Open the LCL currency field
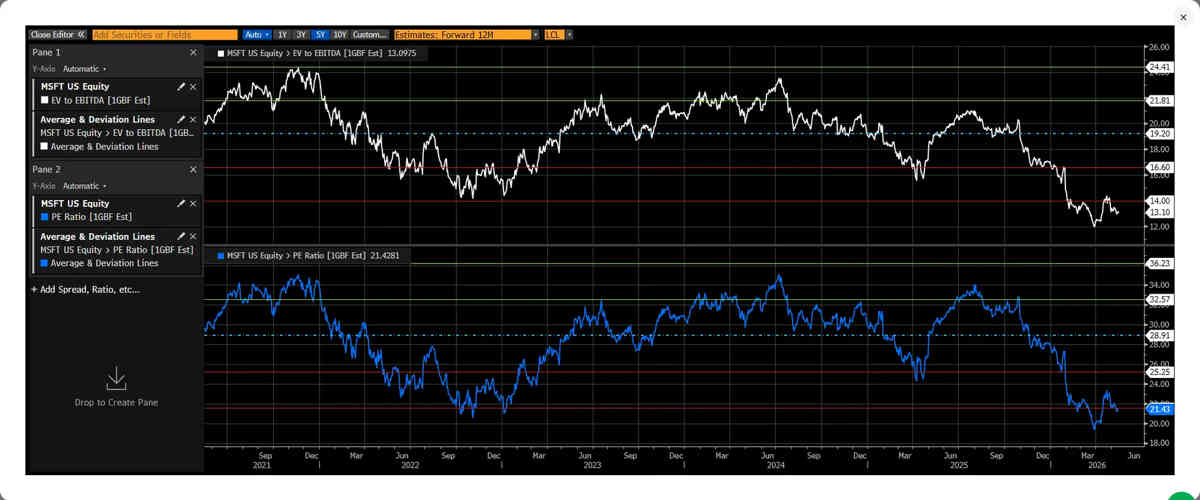The image size is (1200, 500). tap(553, 34)
